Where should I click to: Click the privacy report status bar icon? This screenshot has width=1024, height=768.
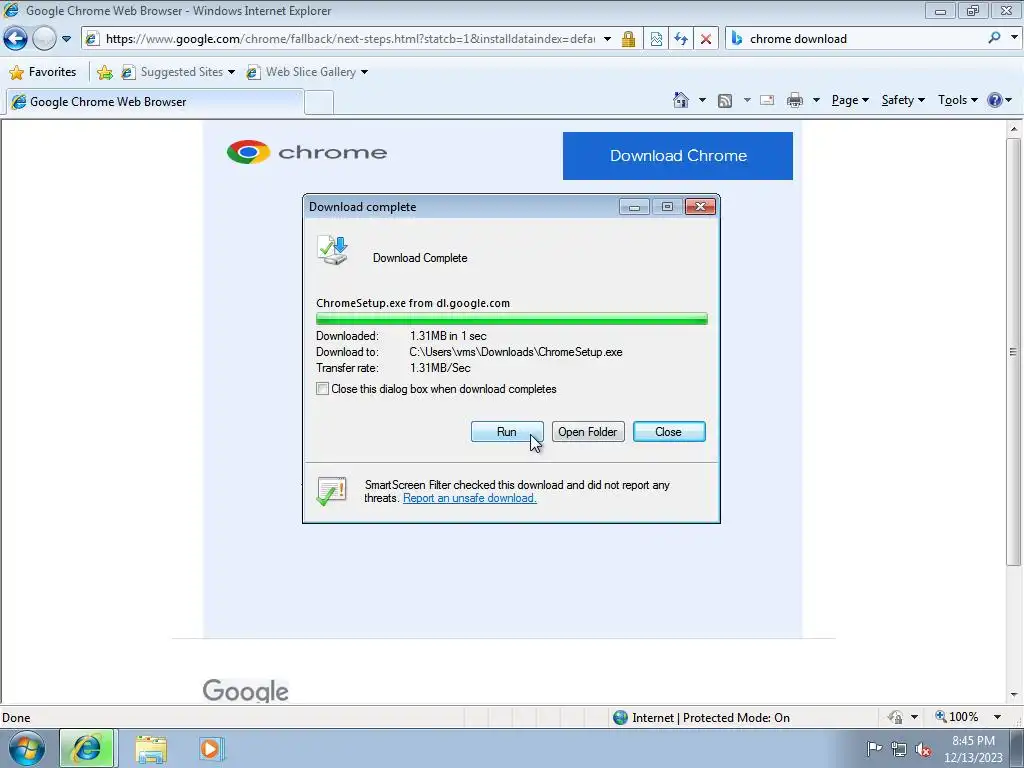click(x=895, y=718)
